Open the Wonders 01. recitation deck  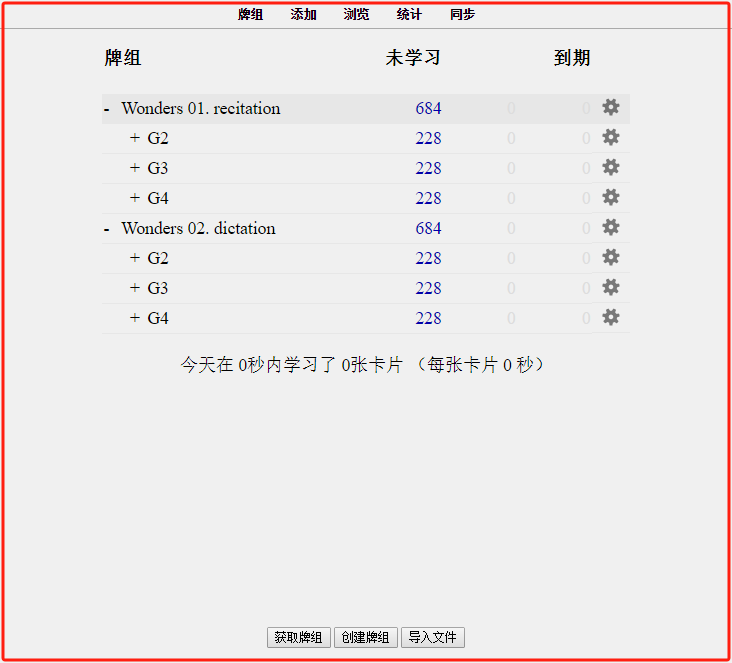click(201, 108)
